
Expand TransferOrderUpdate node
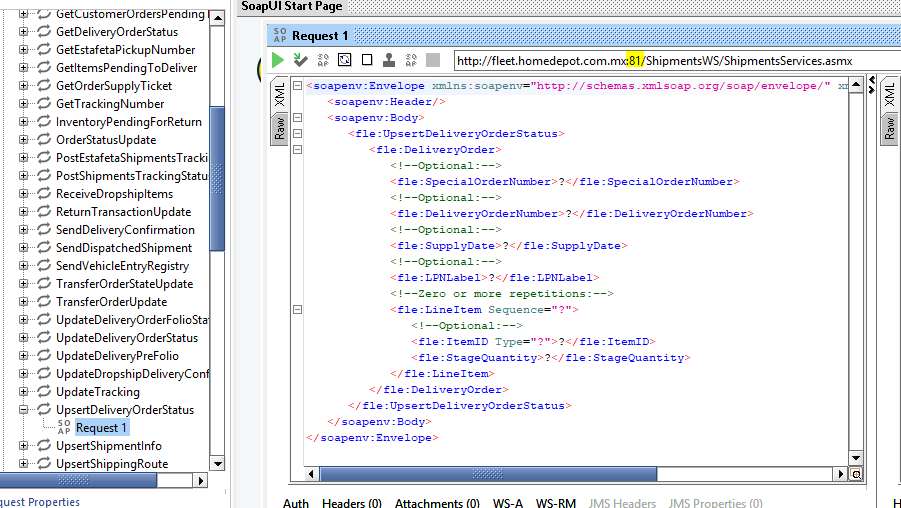pyautogui.click(x=24, y=302)
